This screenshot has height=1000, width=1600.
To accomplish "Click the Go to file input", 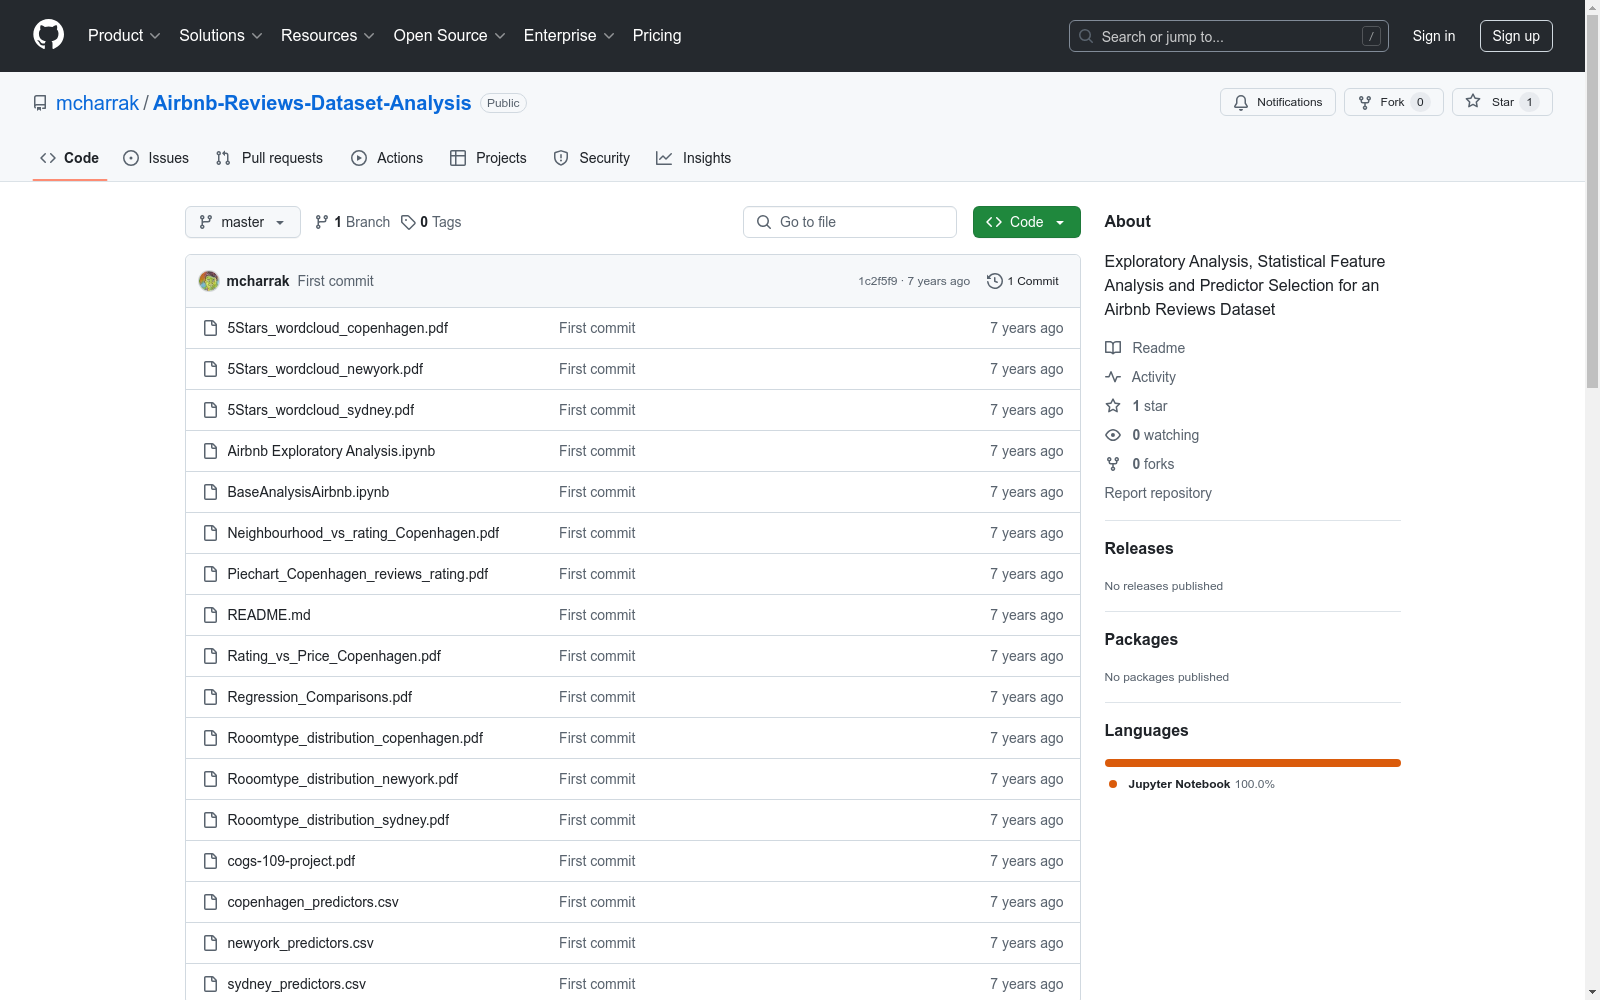I will click(850, 222).
